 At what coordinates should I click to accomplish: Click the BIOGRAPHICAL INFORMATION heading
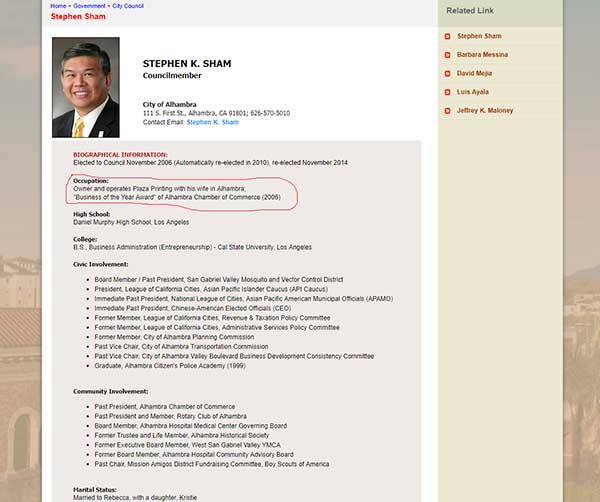pyautogui.click(x=120, y=155)
